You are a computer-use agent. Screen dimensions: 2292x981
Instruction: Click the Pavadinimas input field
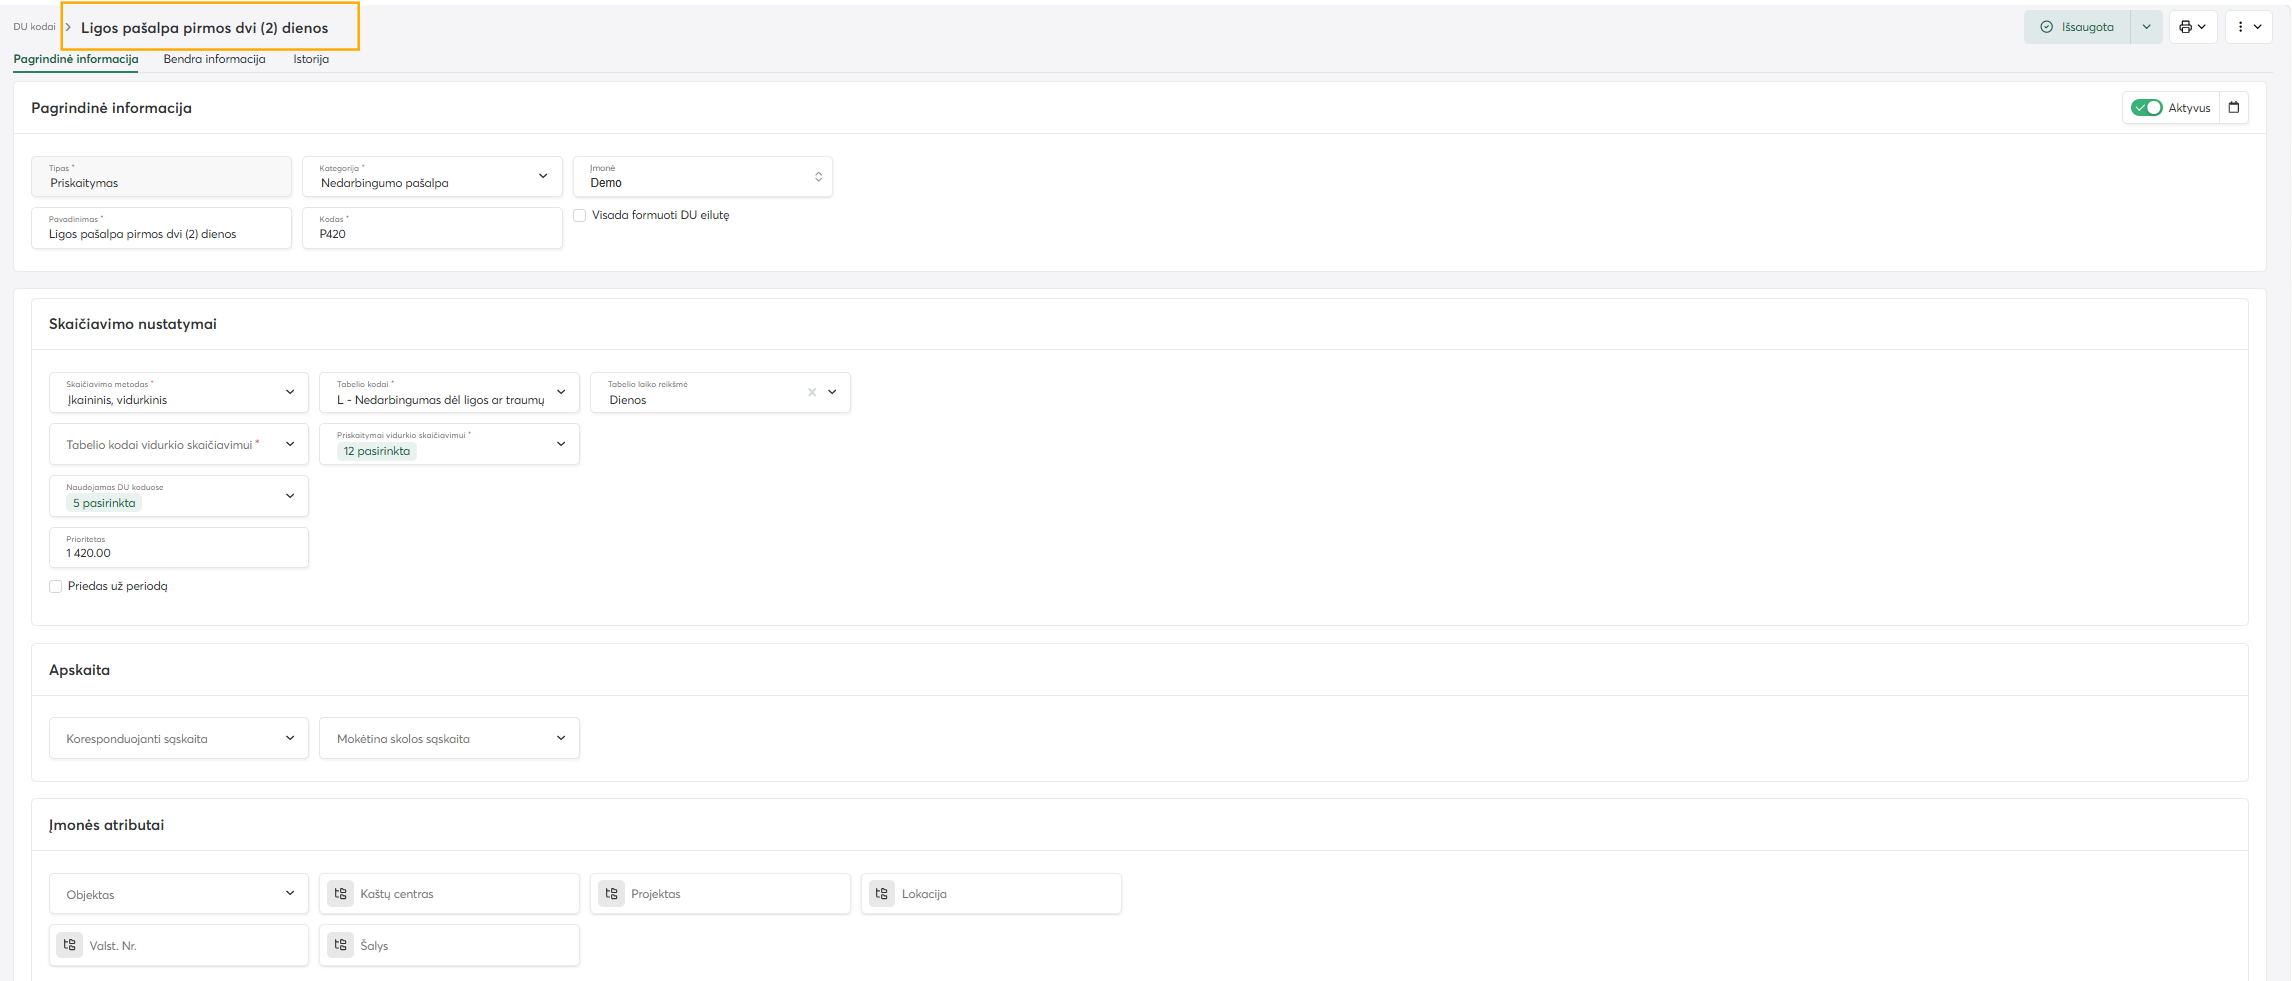tap(161, 228)
